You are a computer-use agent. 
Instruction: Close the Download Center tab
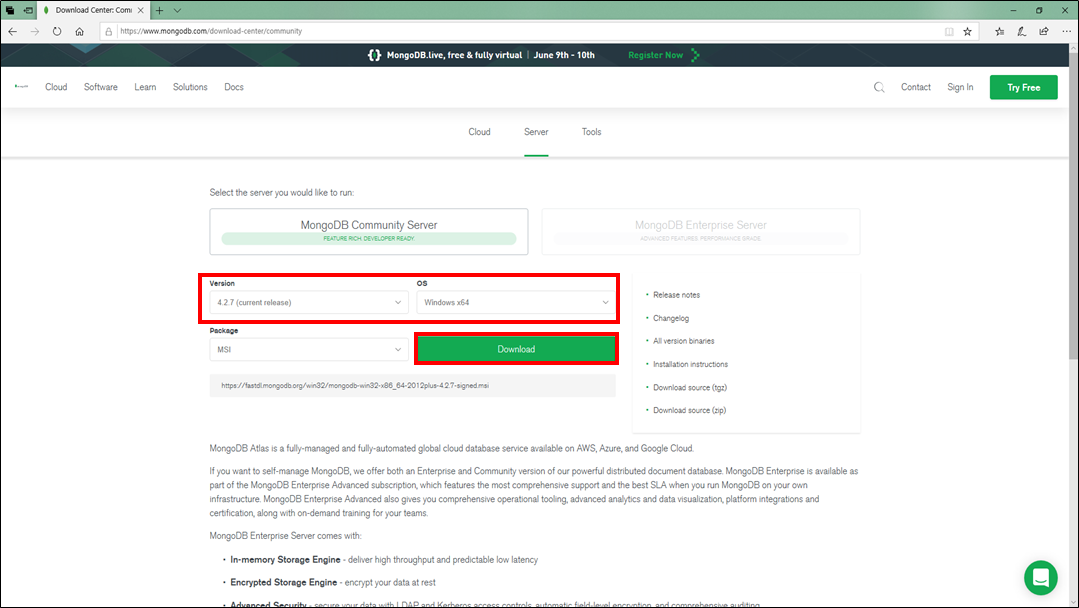click(140, 10)
